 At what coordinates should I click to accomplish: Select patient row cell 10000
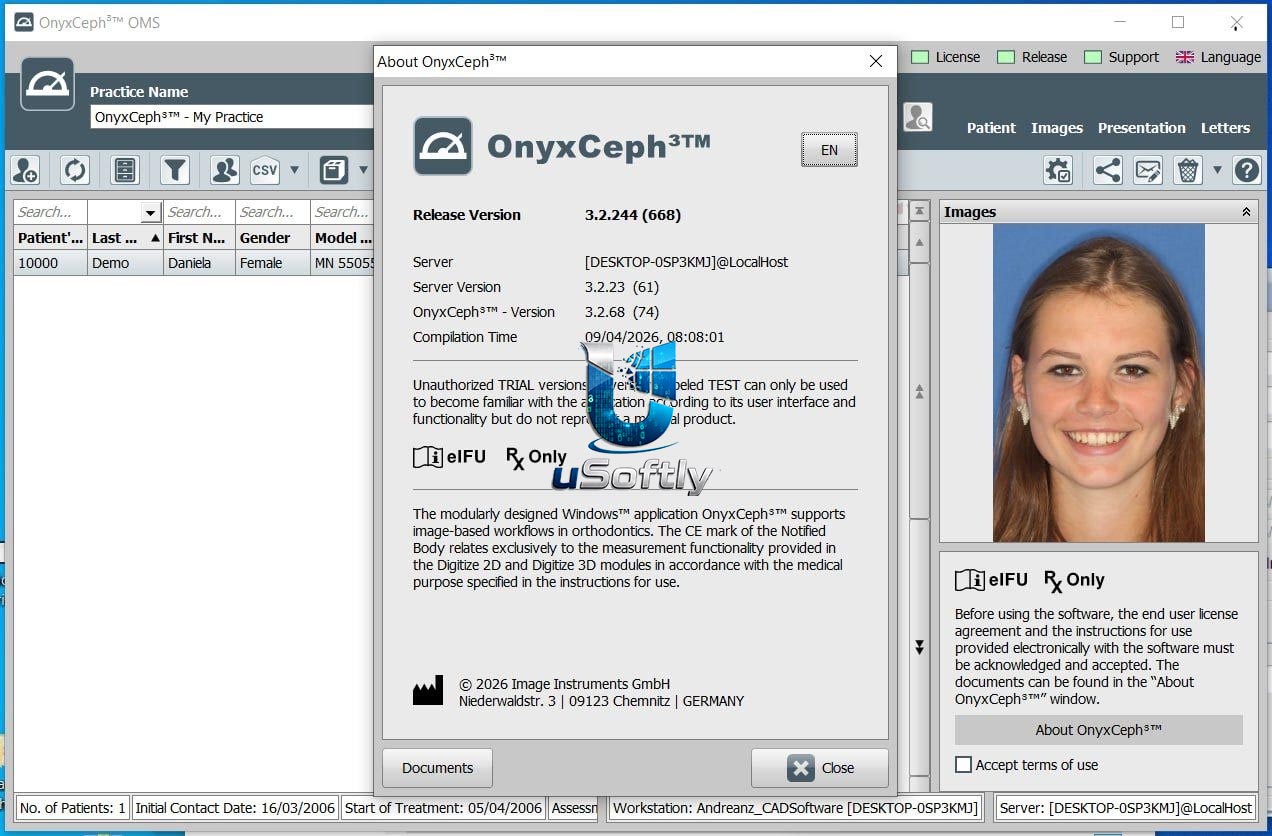[x=50, y=263]
